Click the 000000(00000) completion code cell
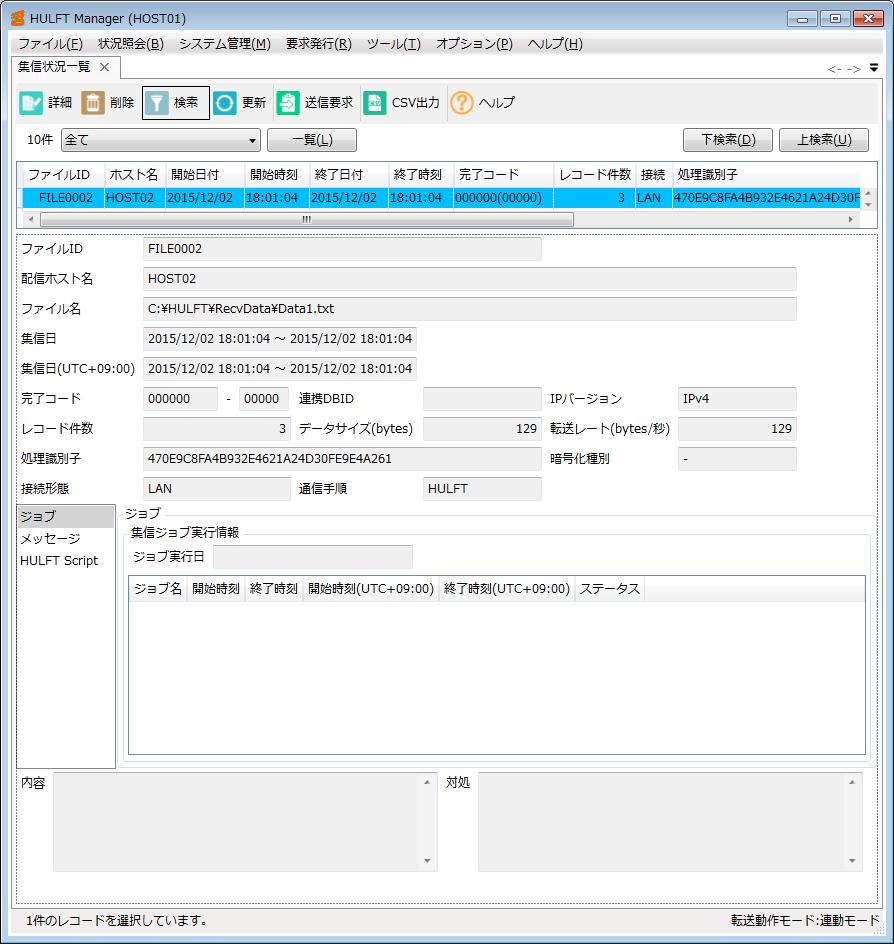Screen dimensions: 894x944 pyautogui.click(x=503, y=198)
